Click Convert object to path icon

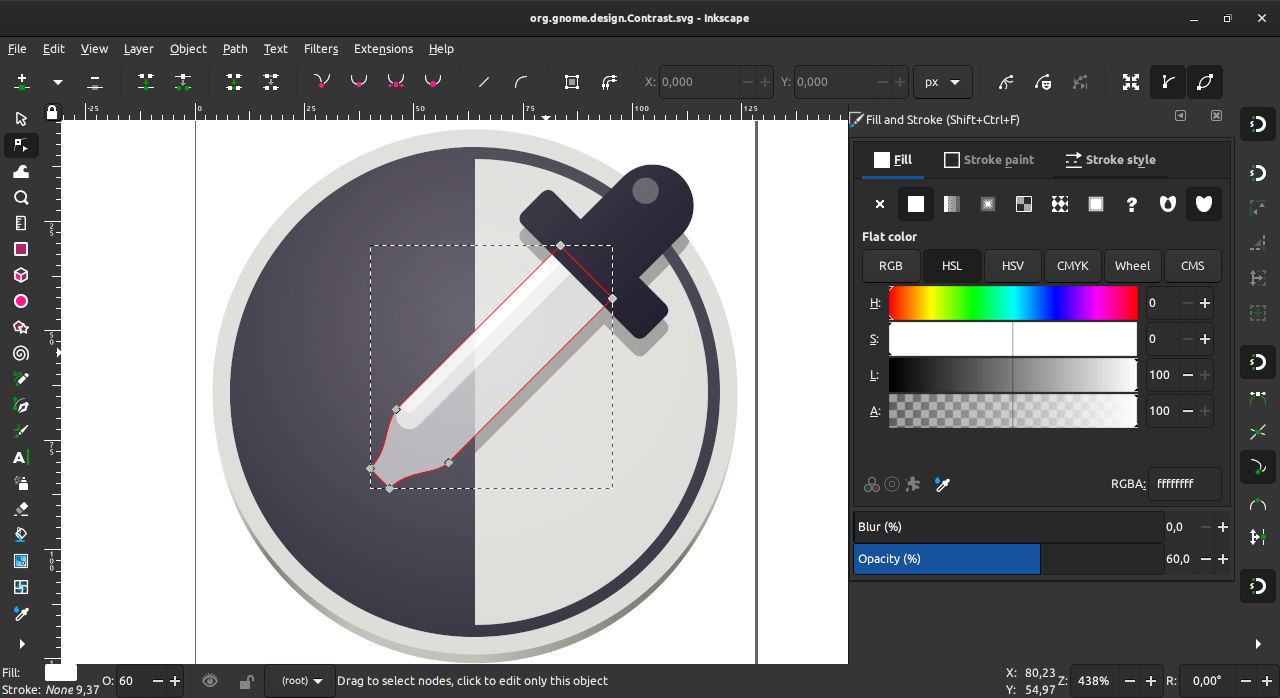click(x=572, y=82)
